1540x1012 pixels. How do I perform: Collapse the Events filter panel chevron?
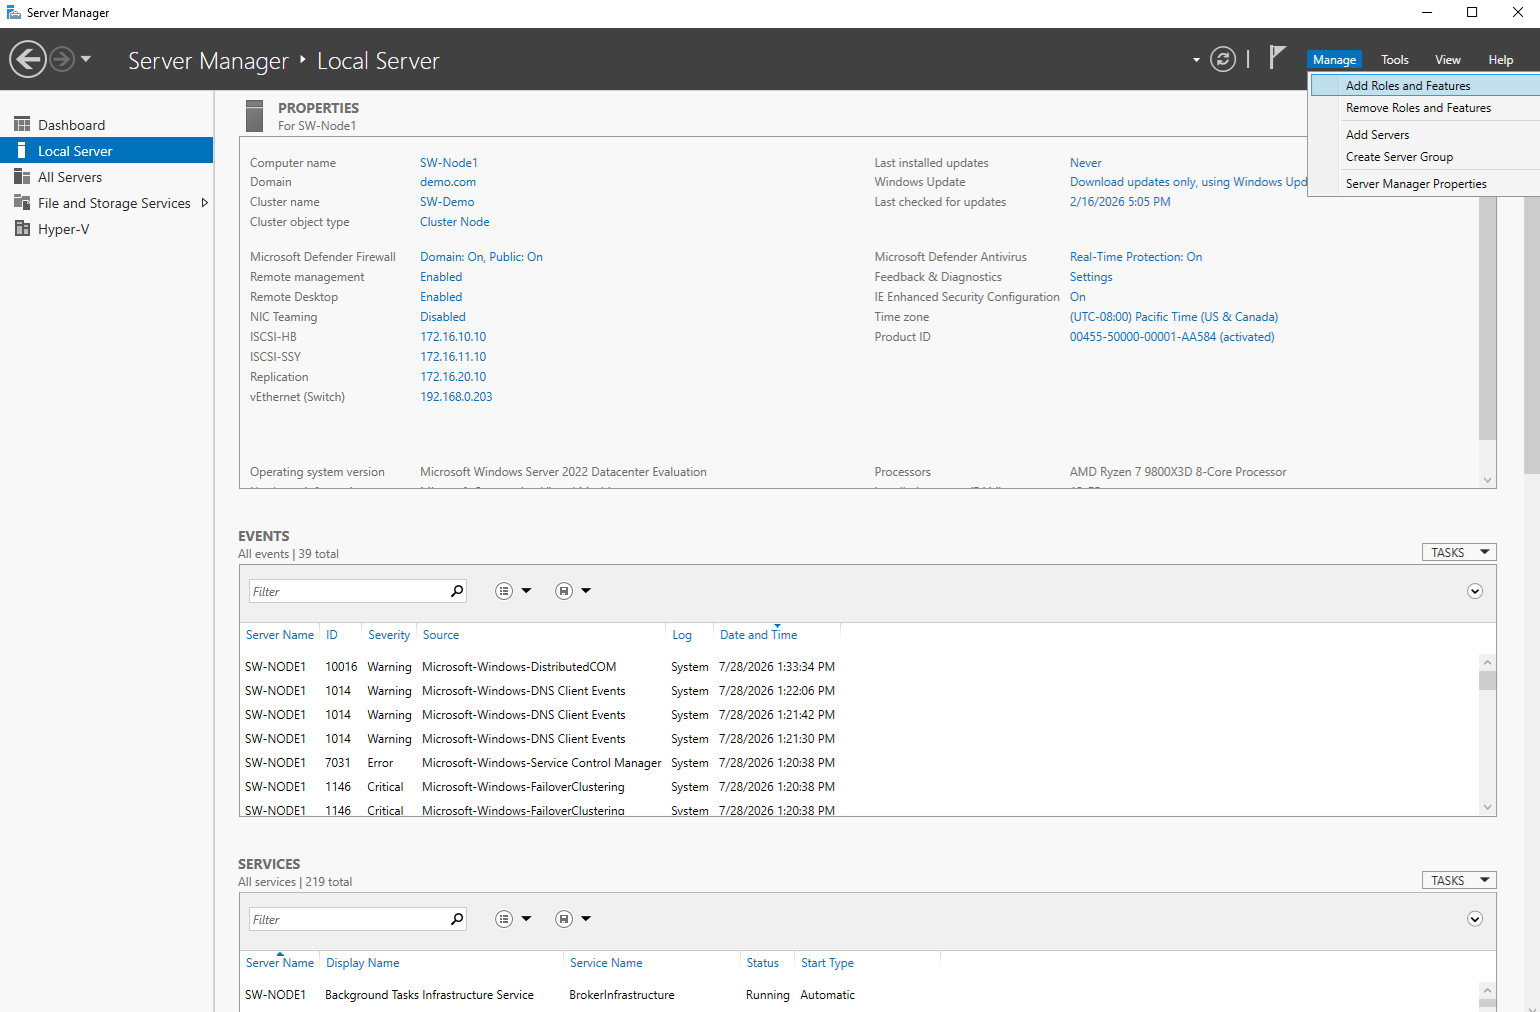[1475, 591]
